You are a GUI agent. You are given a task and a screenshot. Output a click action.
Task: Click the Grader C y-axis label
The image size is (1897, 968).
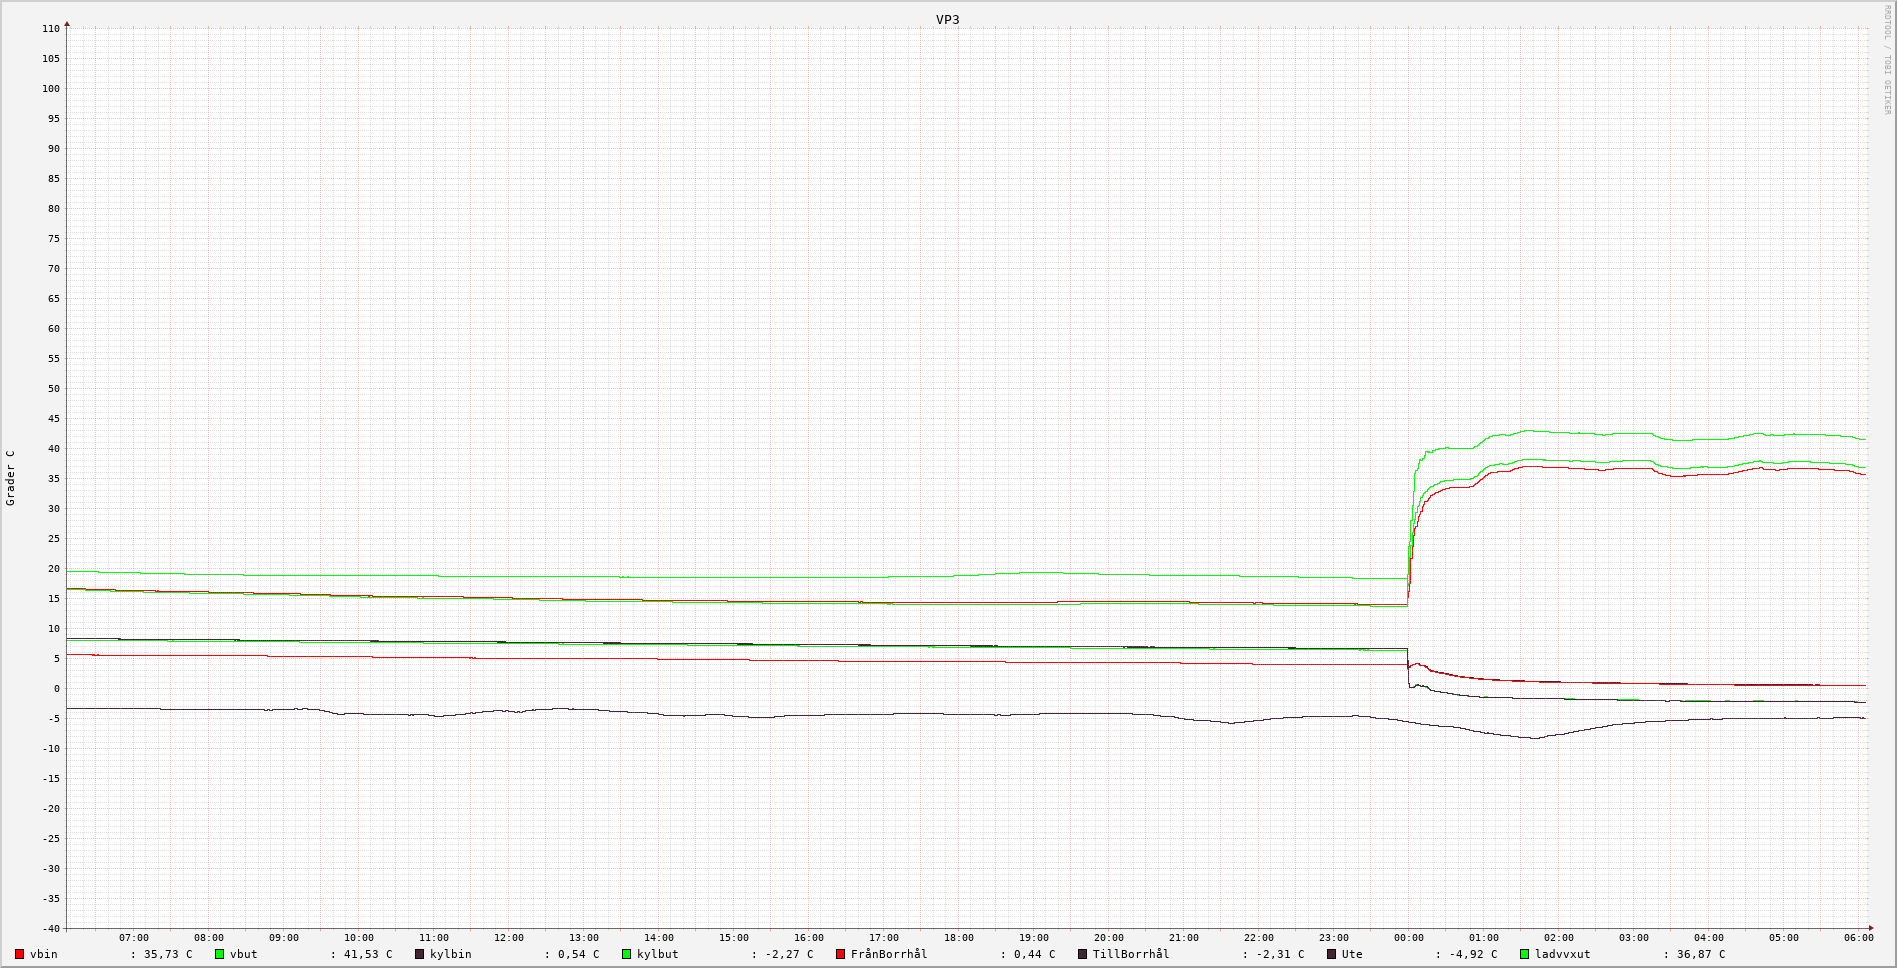(11, 478)
